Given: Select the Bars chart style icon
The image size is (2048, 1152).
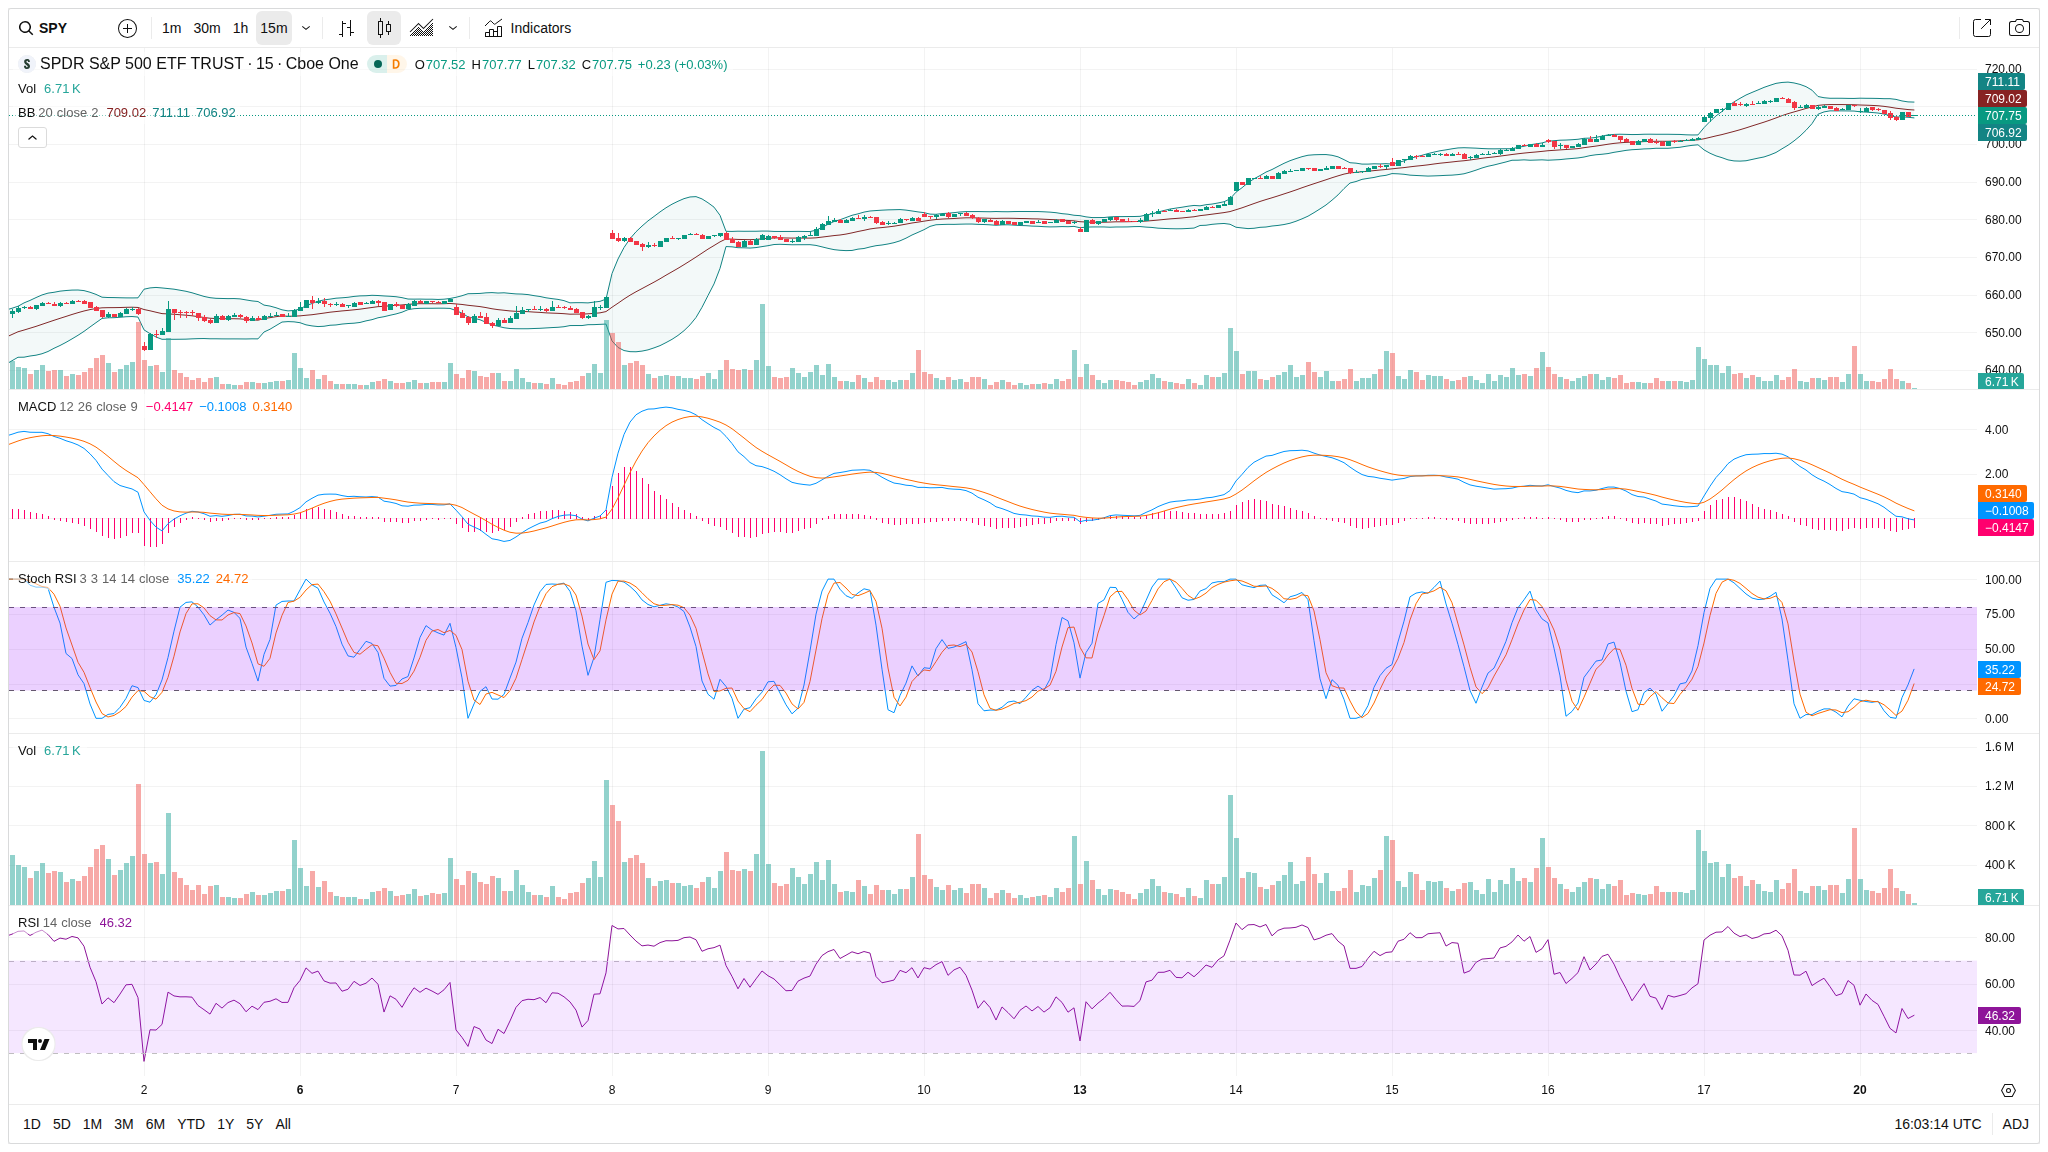Looking at the screenshot, I should pos(346,28).
